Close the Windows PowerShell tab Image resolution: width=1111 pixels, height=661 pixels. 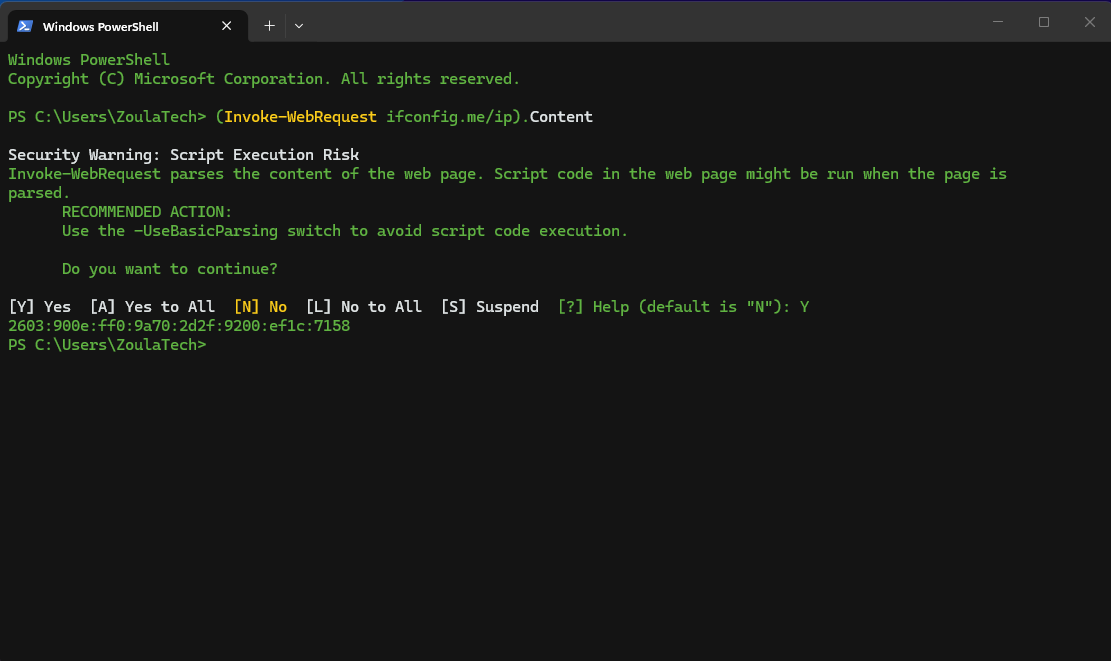pos(227,26)
